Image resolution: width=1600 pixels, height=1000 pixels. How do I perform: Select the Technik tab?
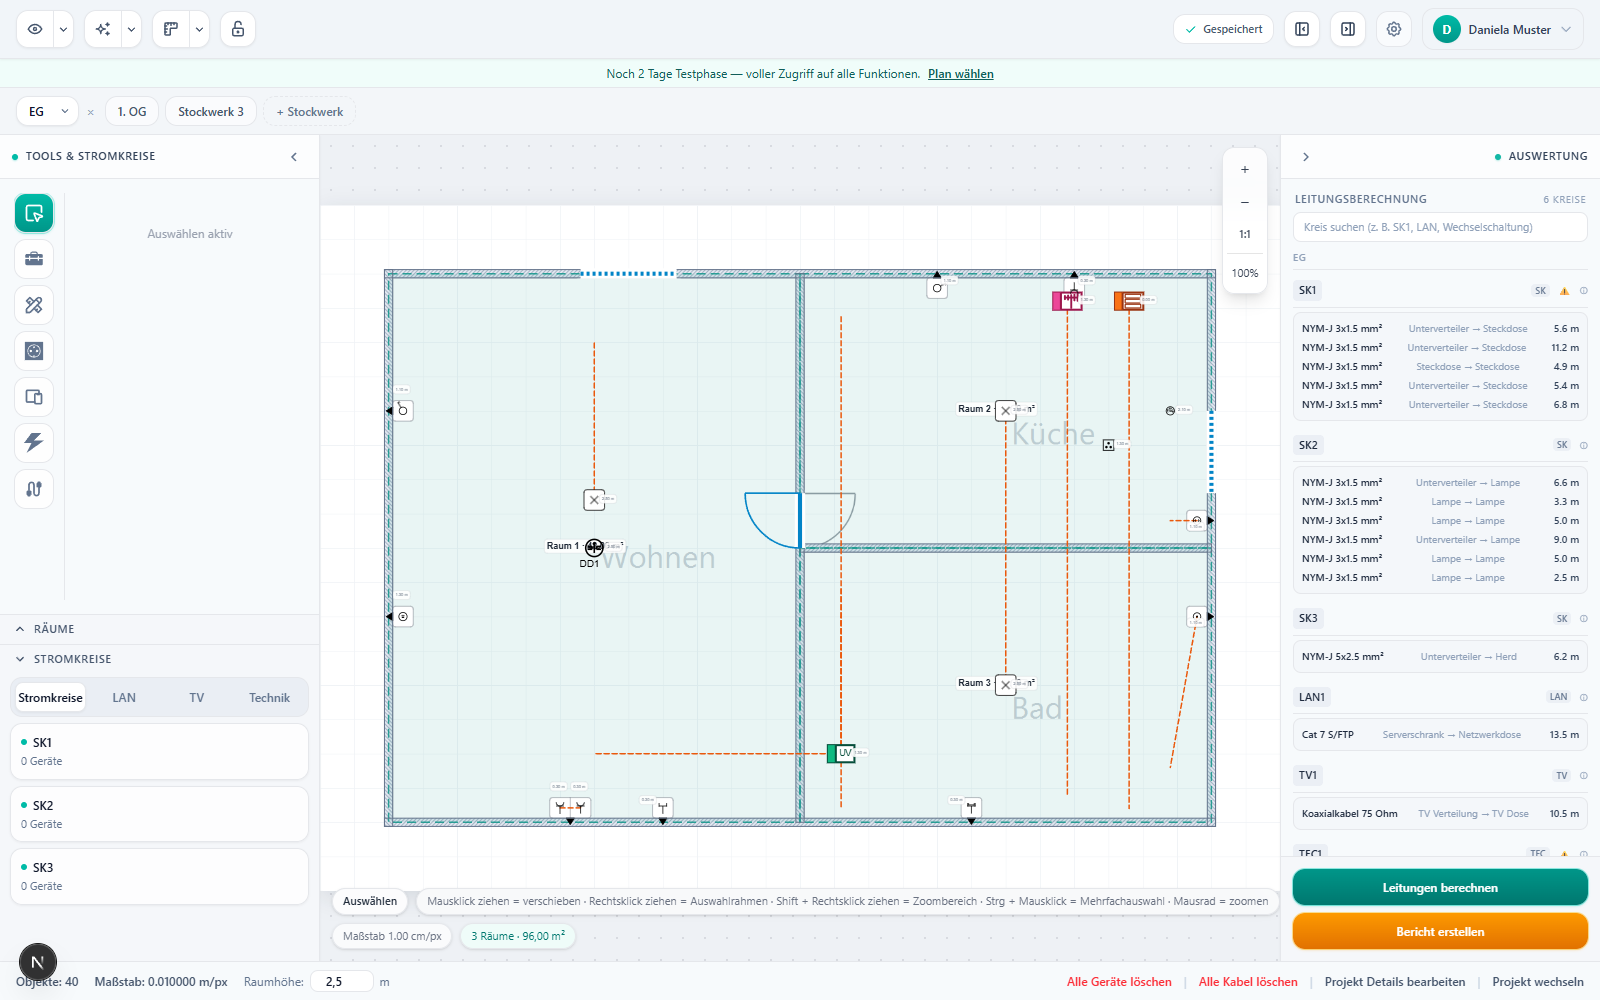coord(270,698)
